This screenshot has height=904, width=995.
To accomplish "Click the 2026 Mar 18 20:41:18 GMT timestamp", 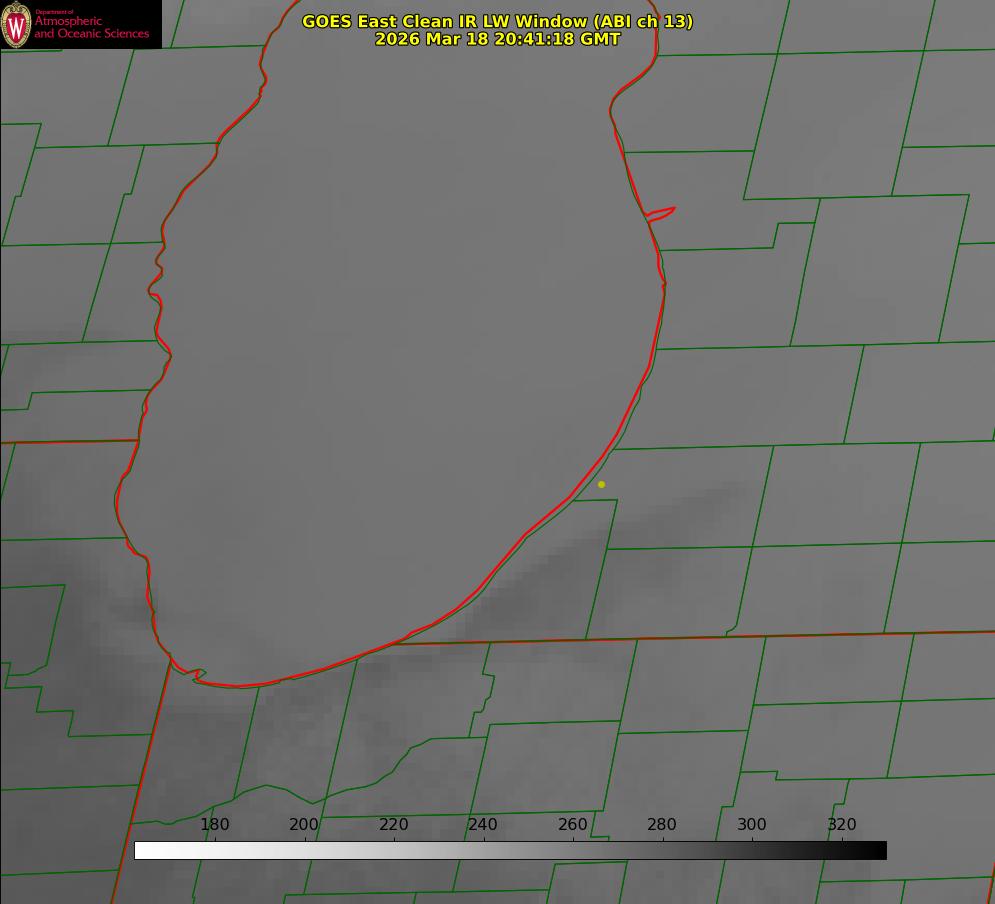I will pos(498,39).
